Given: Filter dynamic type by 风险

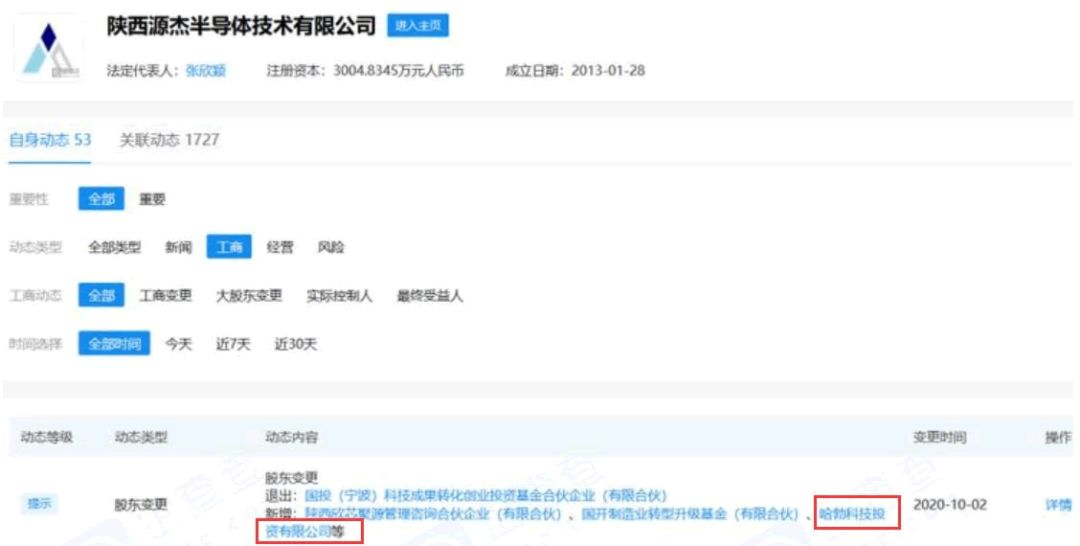Looking at the screenshot, I should pos(331,247).
